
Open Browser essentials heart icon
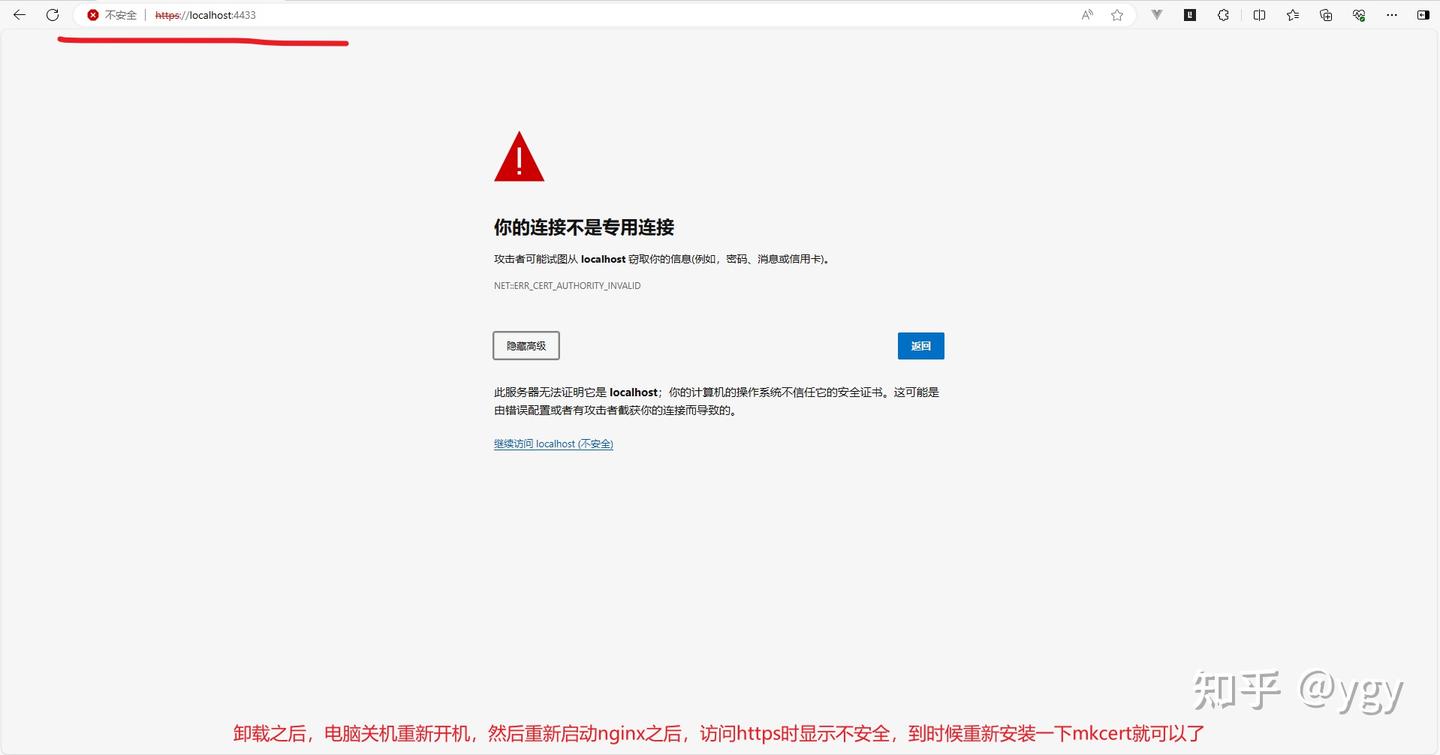1359,15
